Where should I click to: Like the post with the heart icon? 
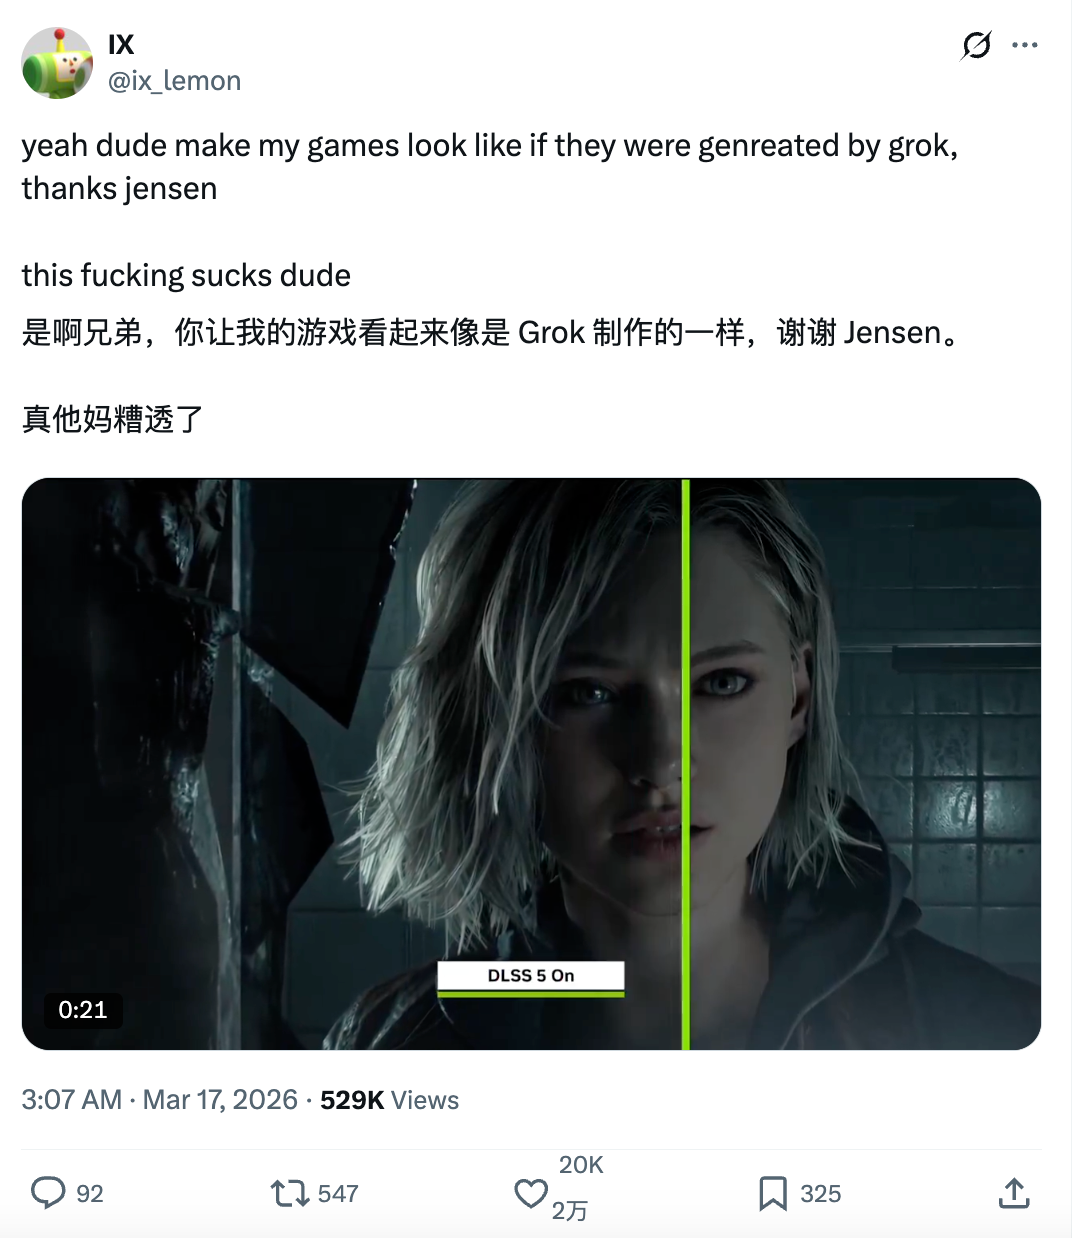[x=531, y=1193]
